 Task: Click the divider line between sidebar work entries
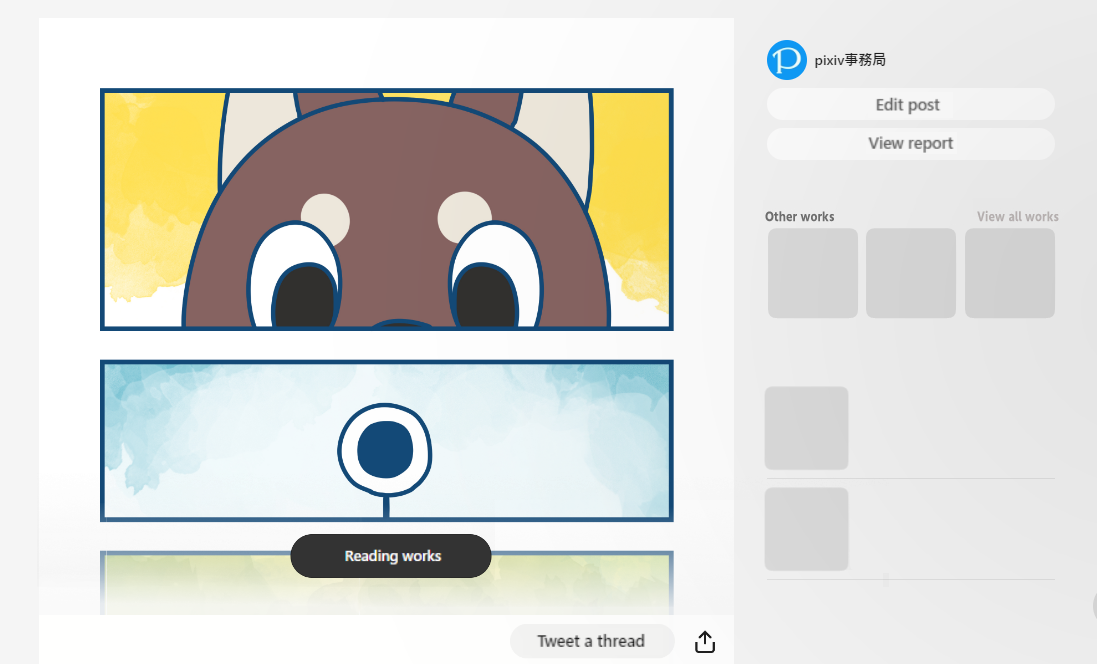(910, 478)
